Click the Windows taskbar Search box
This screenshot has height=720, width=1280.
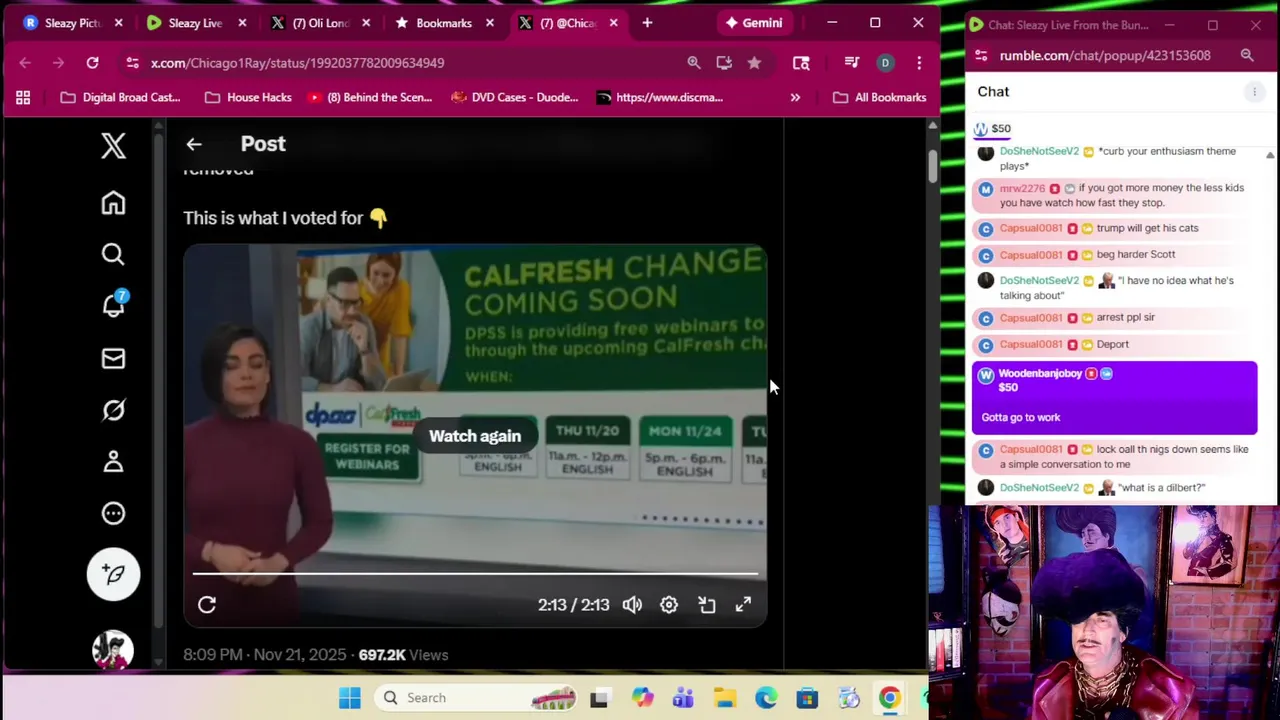pos(478,698)
